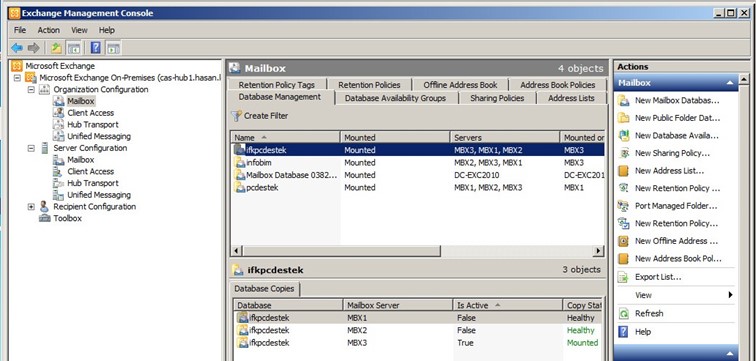The height and width of the screenshot is (361, 756).
Task: Click the Actions pane scroll up arrow
Action: pyautogui.click(x=744, y=79)
